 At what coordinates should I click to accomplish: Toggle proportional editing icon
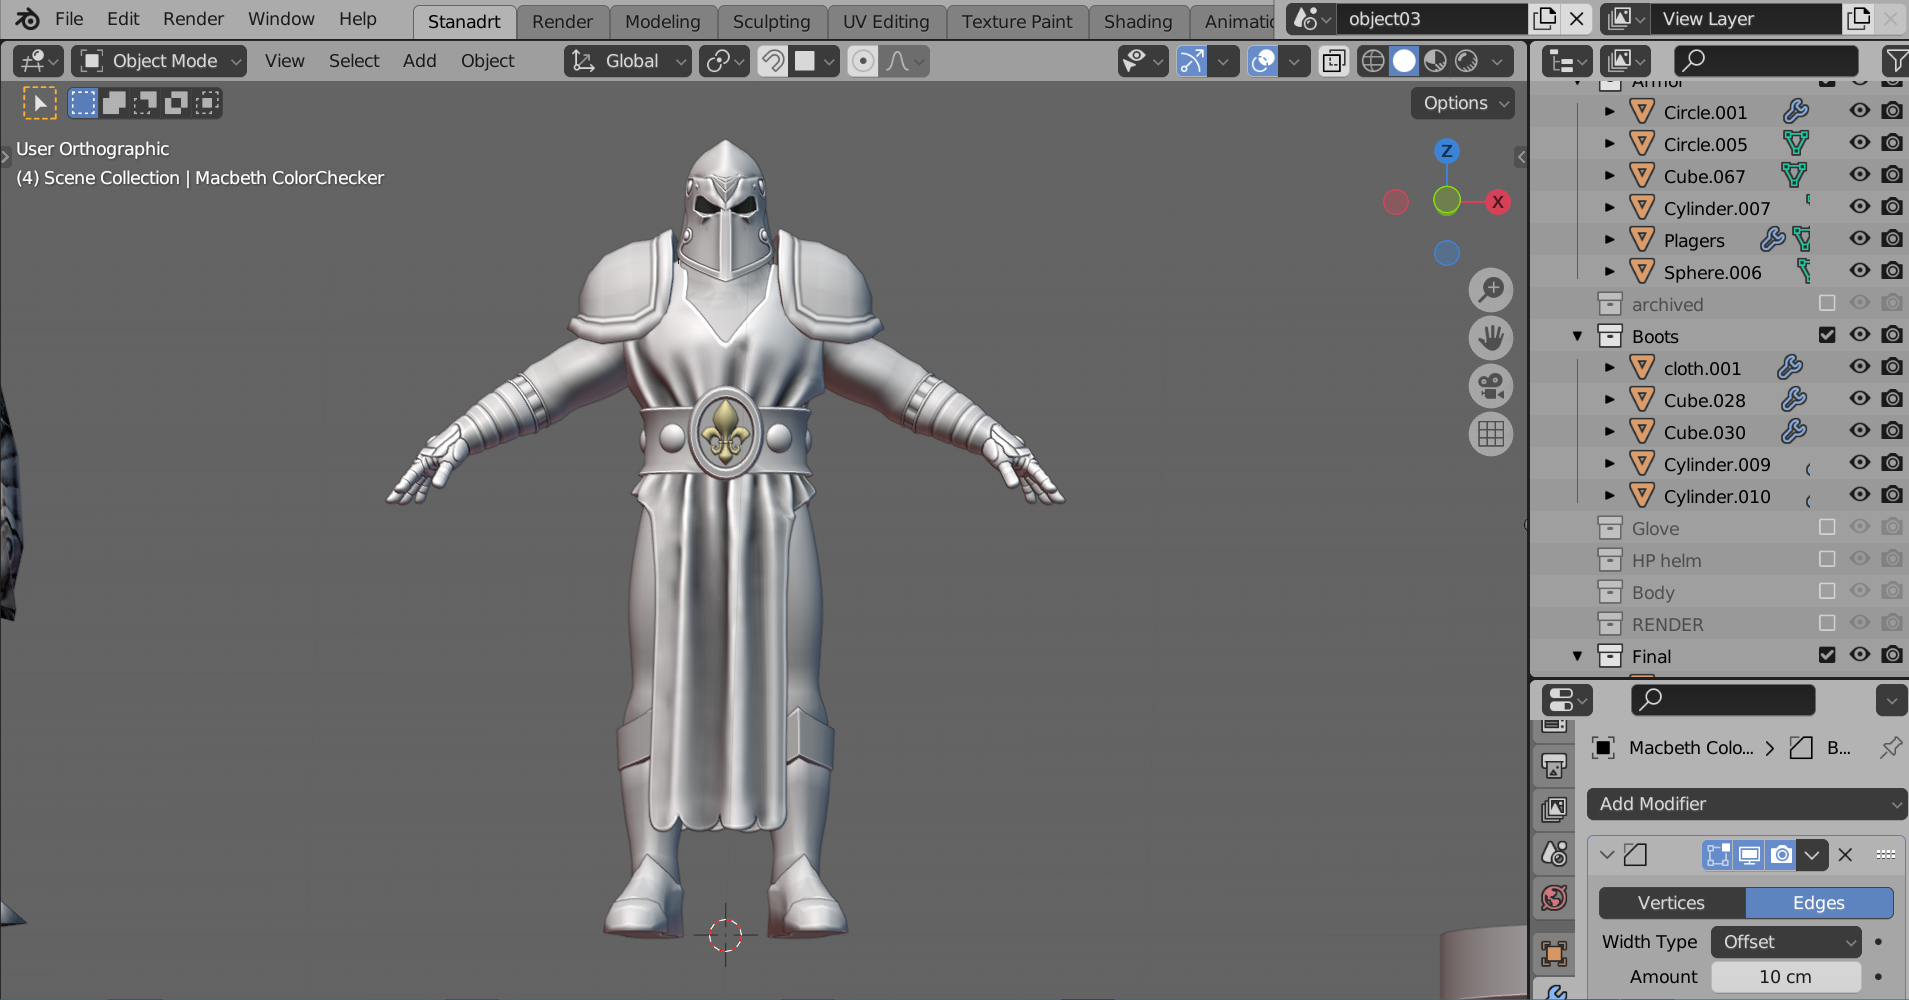click(x=862, y=62)
